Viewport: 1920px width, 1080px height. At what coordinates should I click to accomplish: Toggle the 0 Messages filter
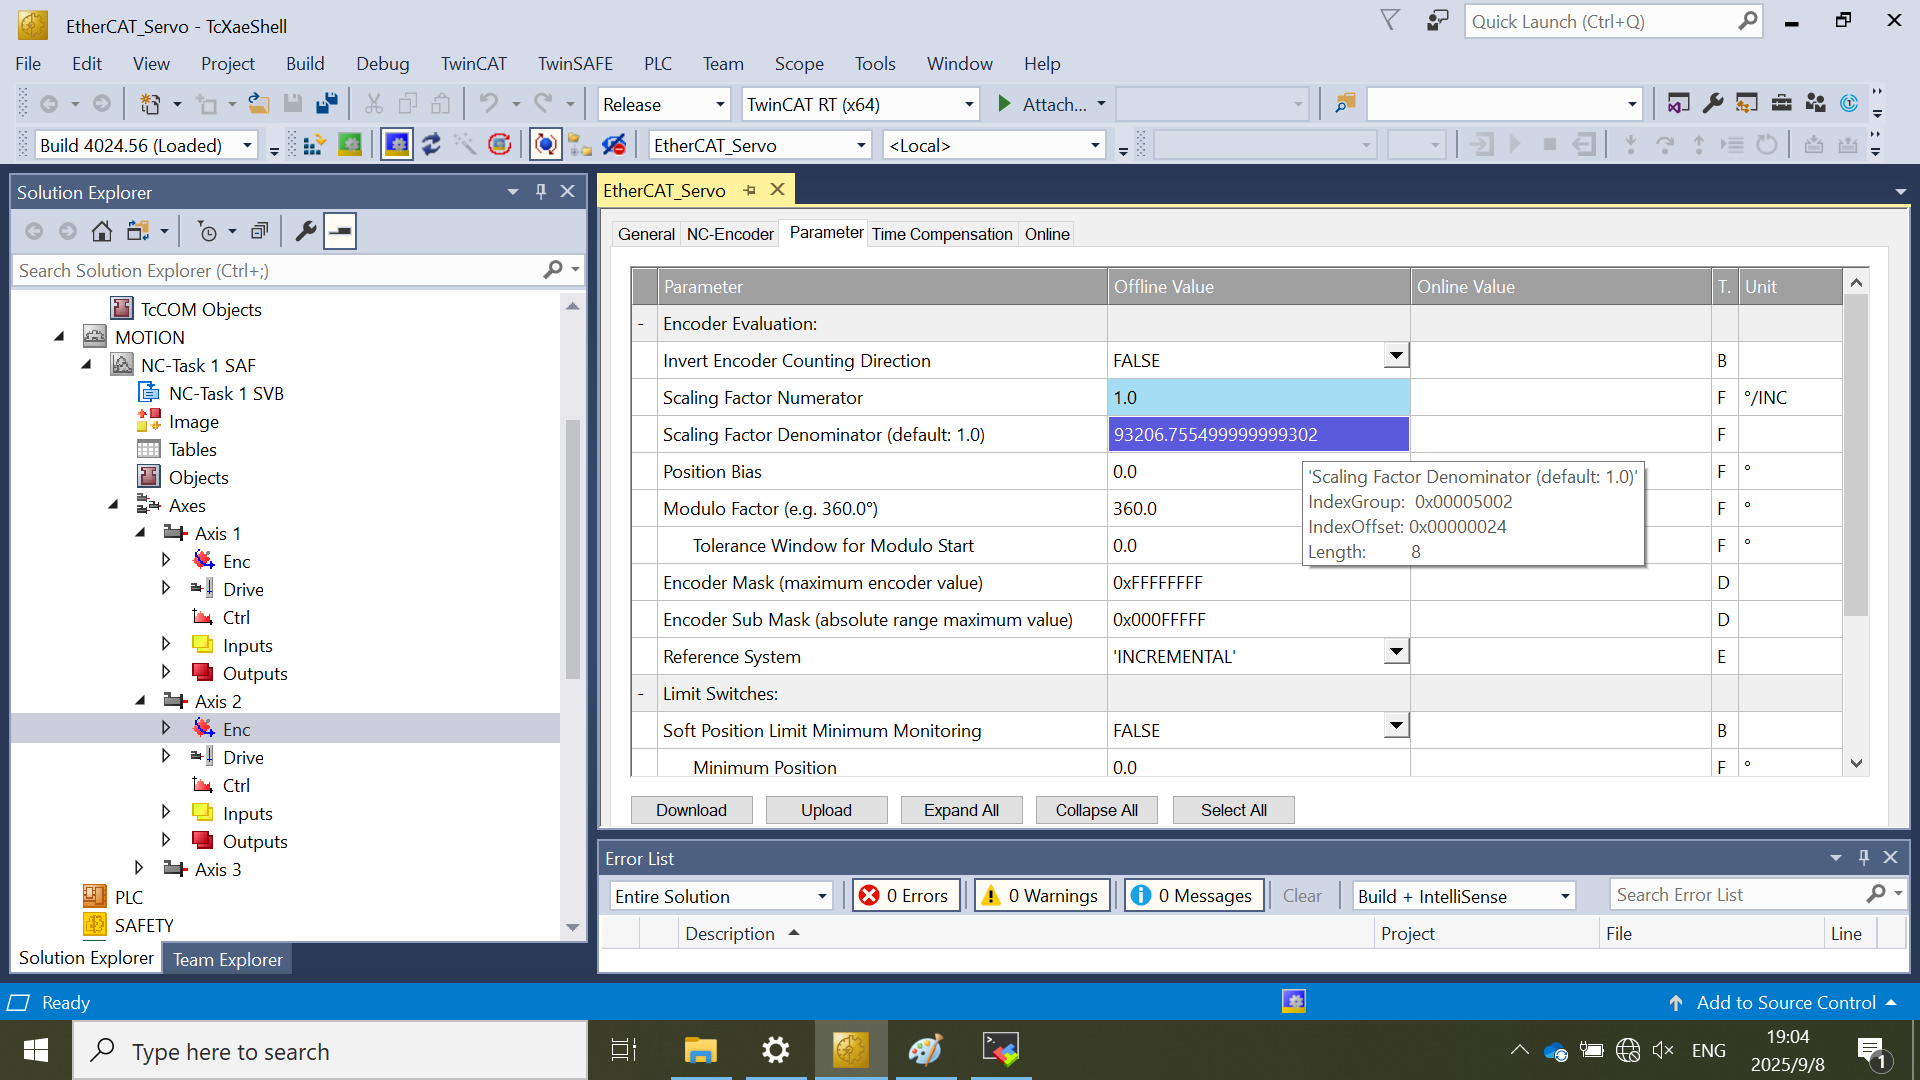tap(1194, 896)
